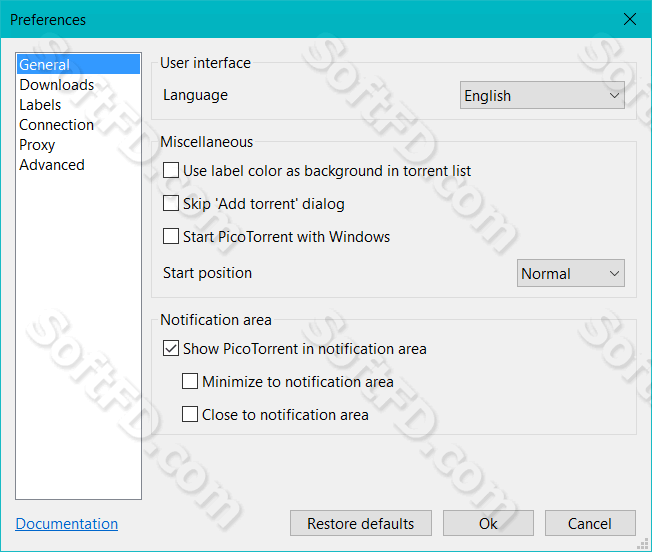Expand the Start position dropdown
This screenshot has height=552, width=652.
[570, 273]
